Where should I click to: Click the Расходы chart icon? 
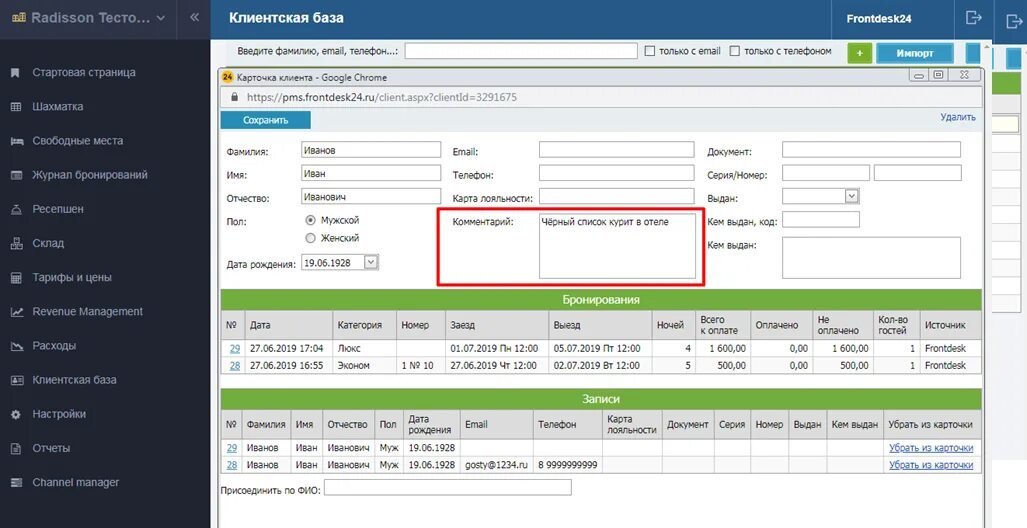(x=17, y=346)
